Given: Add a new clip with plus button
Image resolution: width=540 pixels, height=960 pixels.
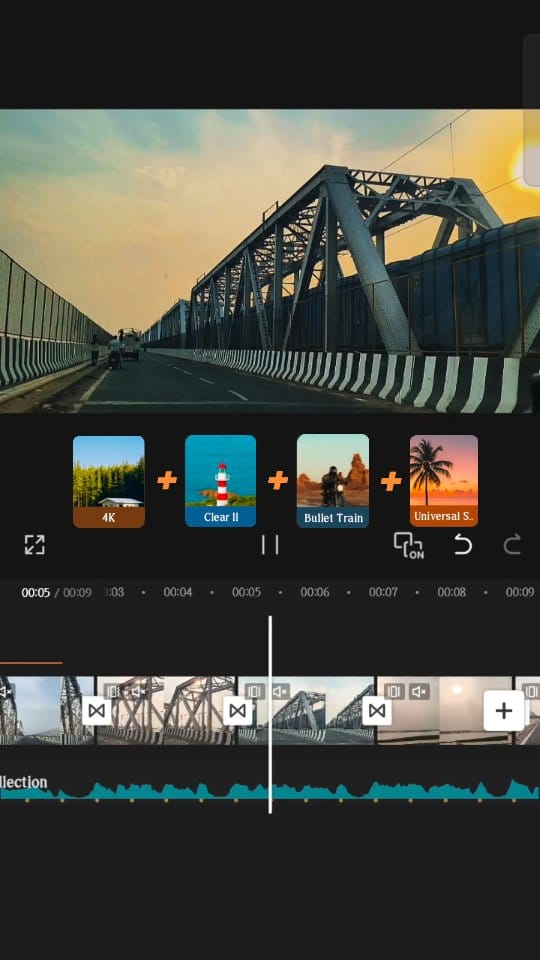Looking at the screenshot, I should point(503,711).
